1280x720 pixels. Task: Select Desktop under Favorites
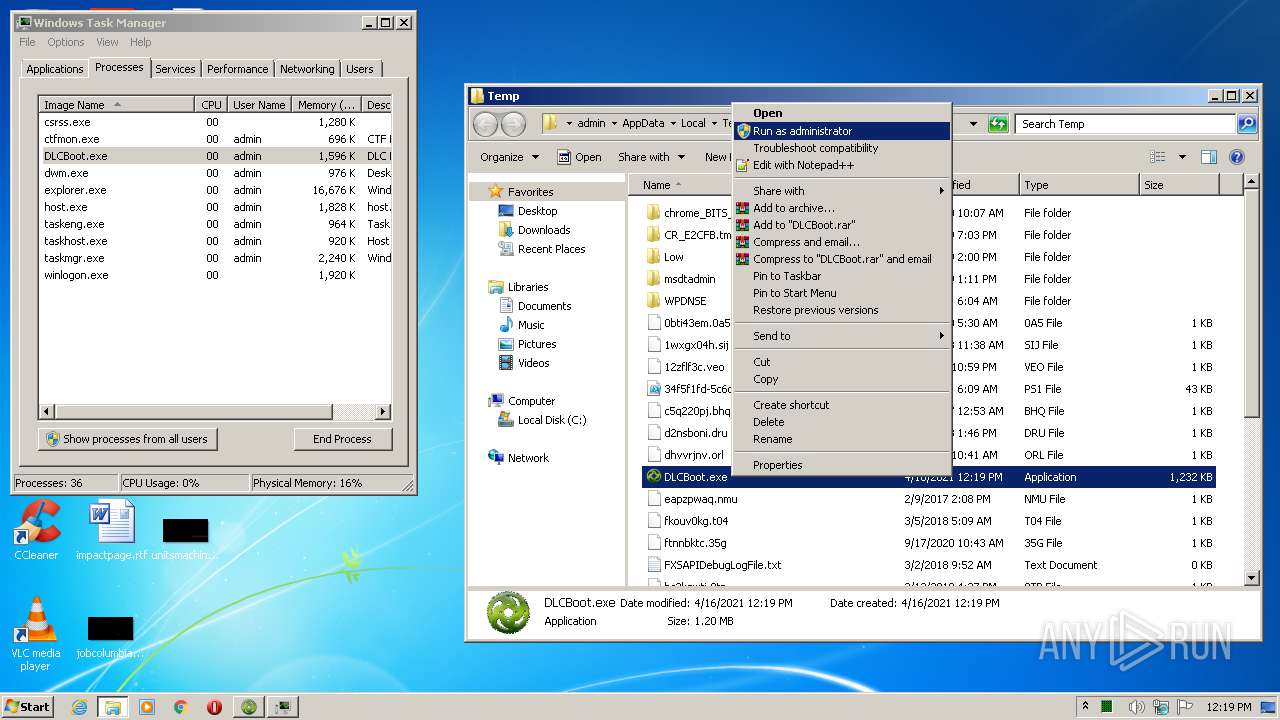coord(537,211)
